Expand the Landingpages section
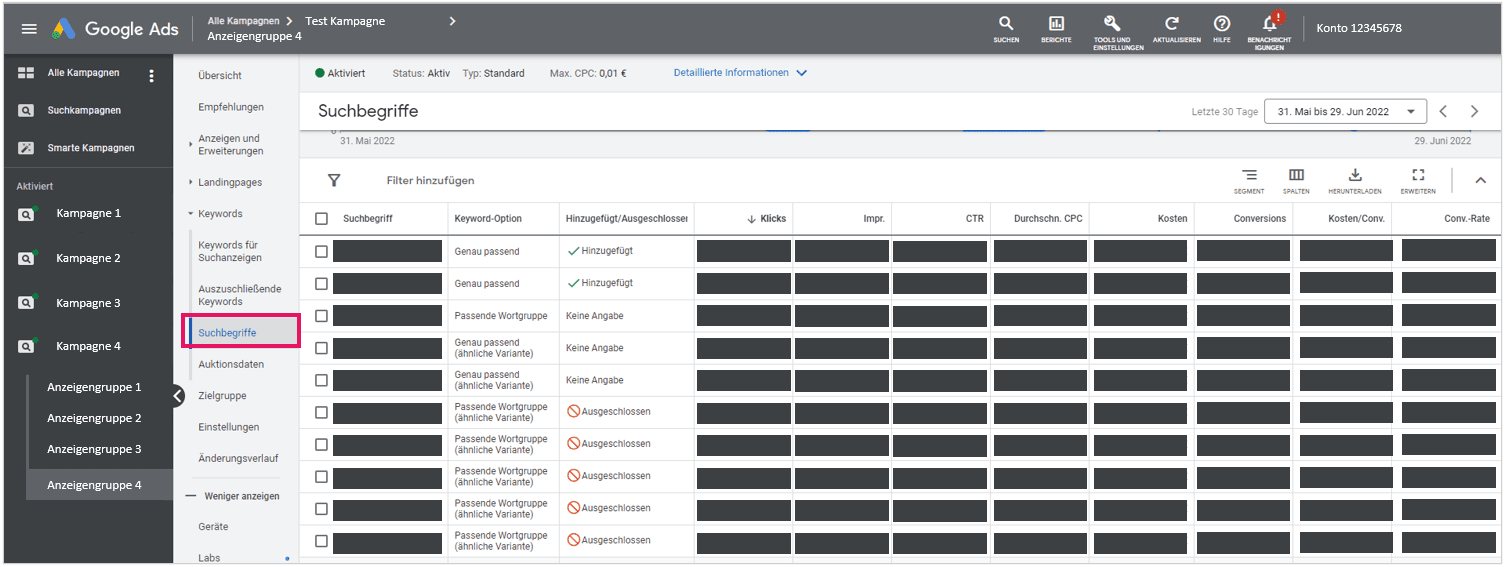 coord(190,182)
